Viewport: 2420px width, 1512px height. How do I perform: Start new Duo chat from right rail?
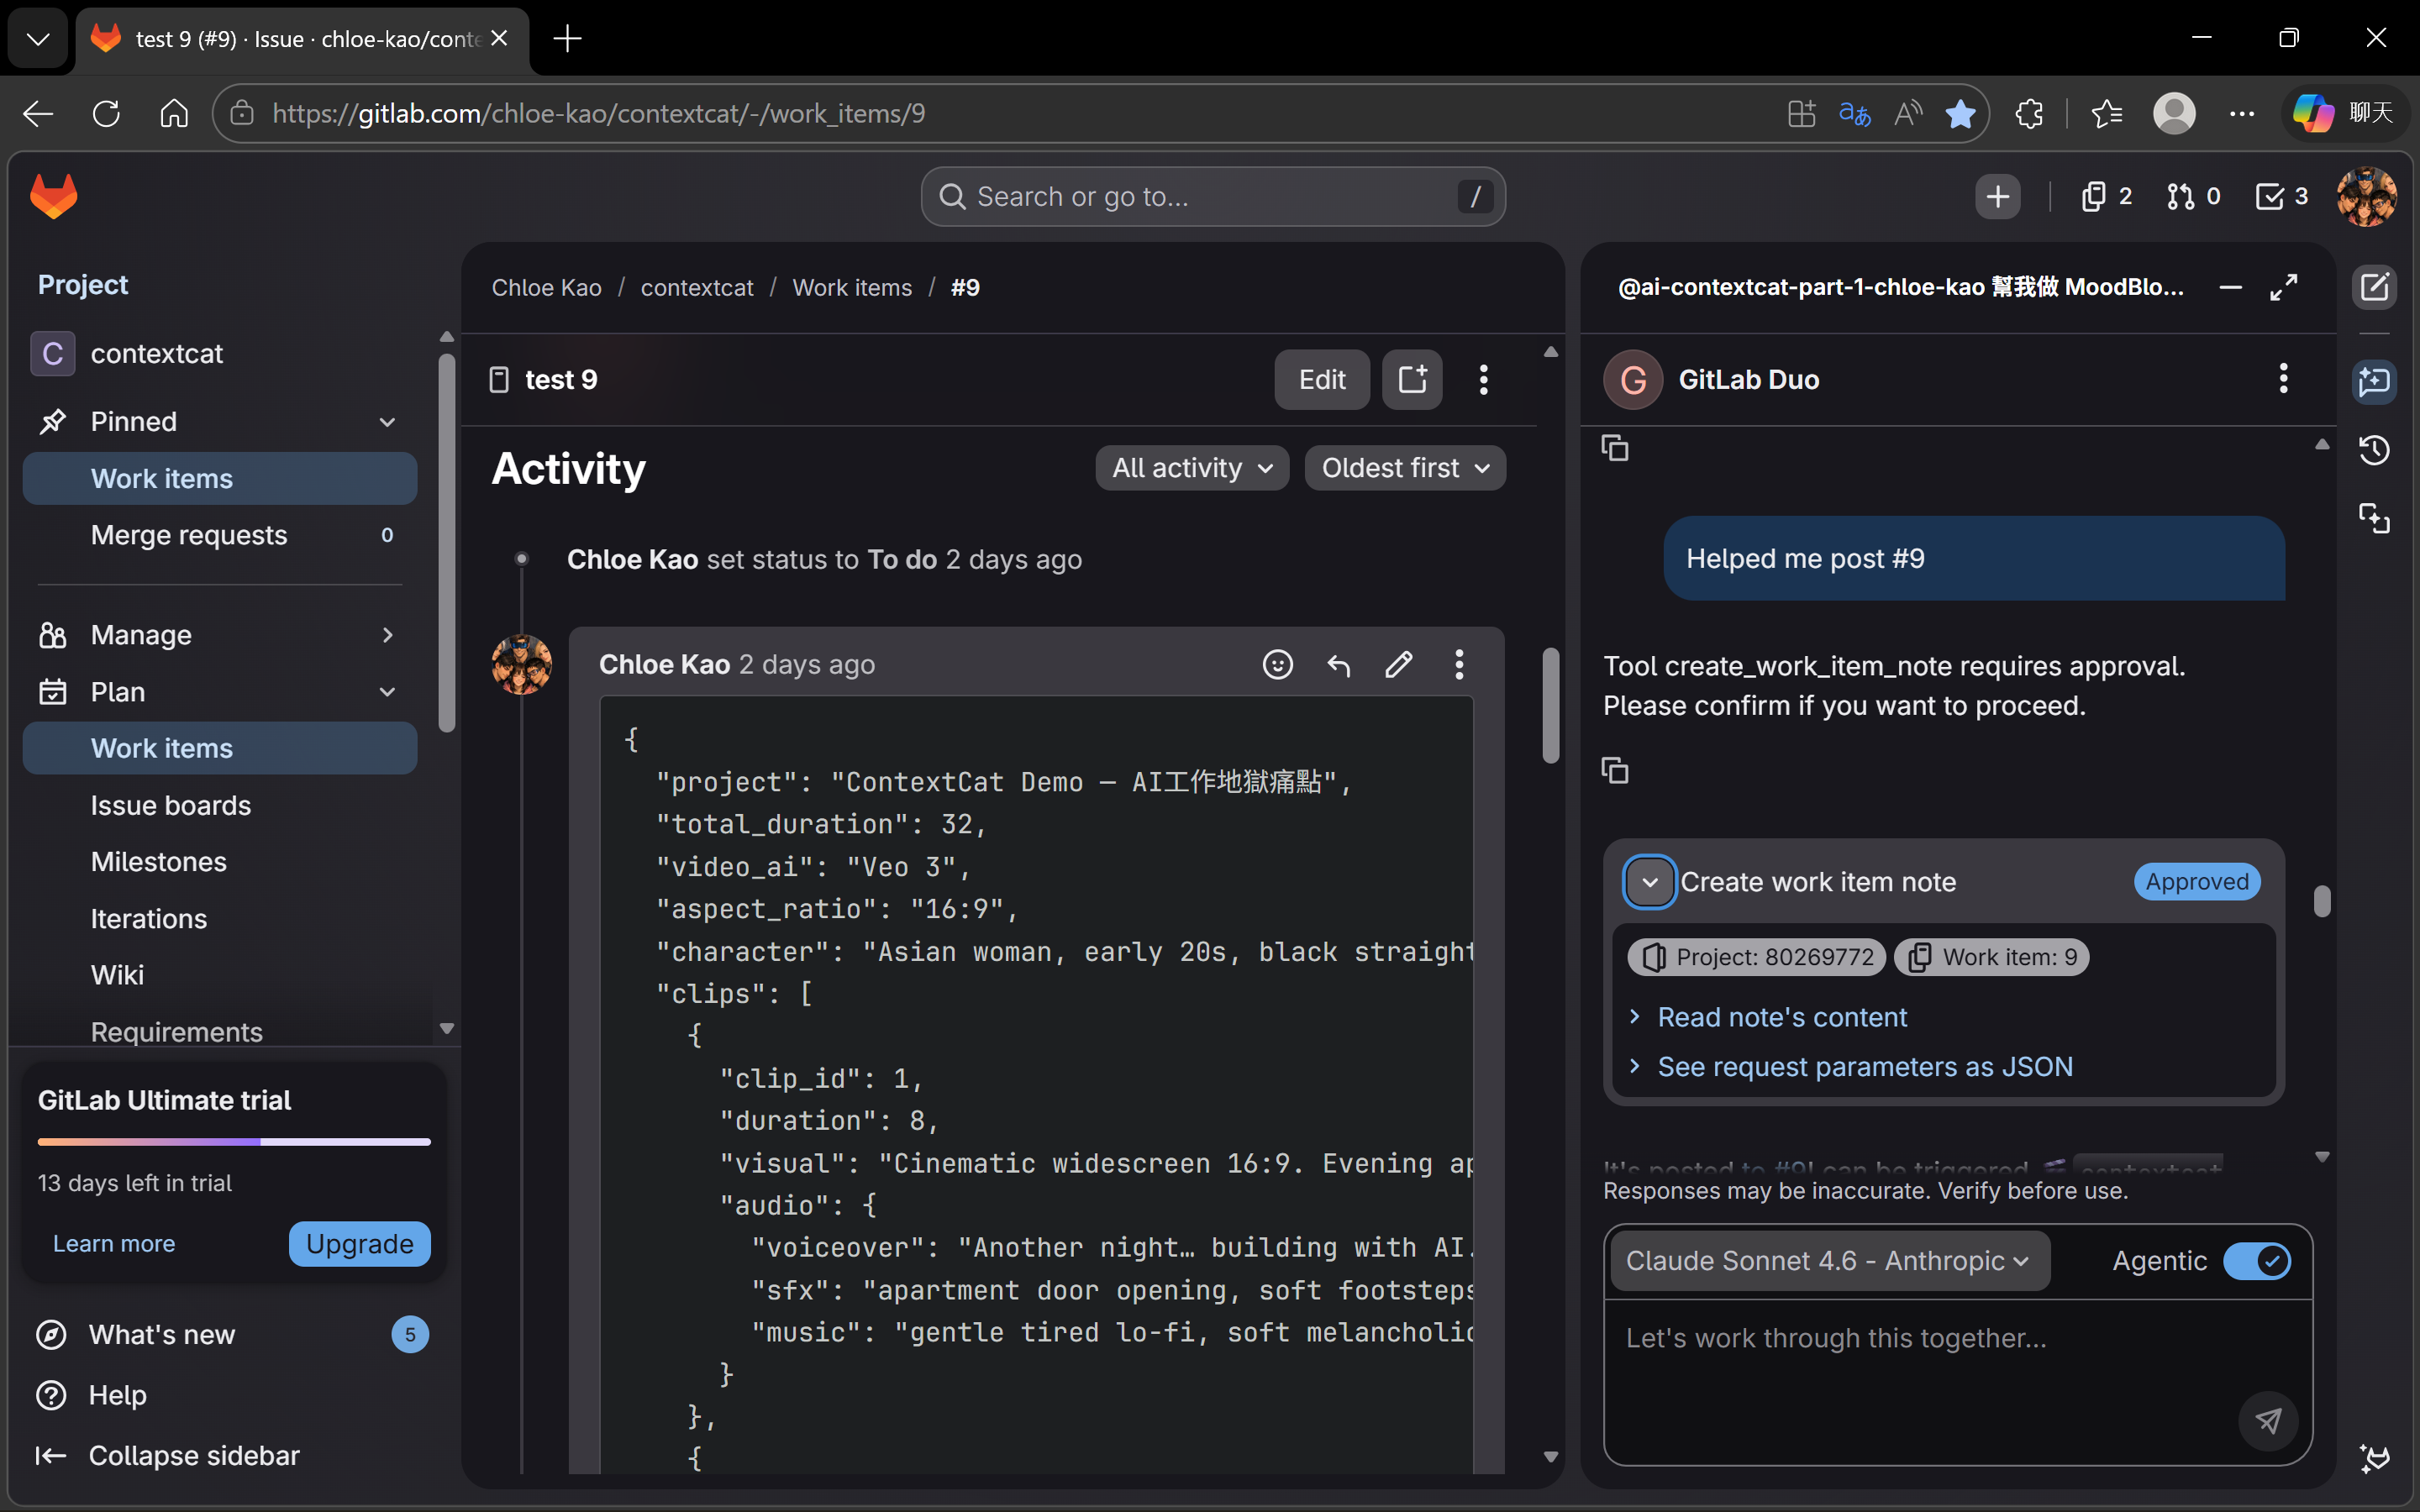point(2374,288)
